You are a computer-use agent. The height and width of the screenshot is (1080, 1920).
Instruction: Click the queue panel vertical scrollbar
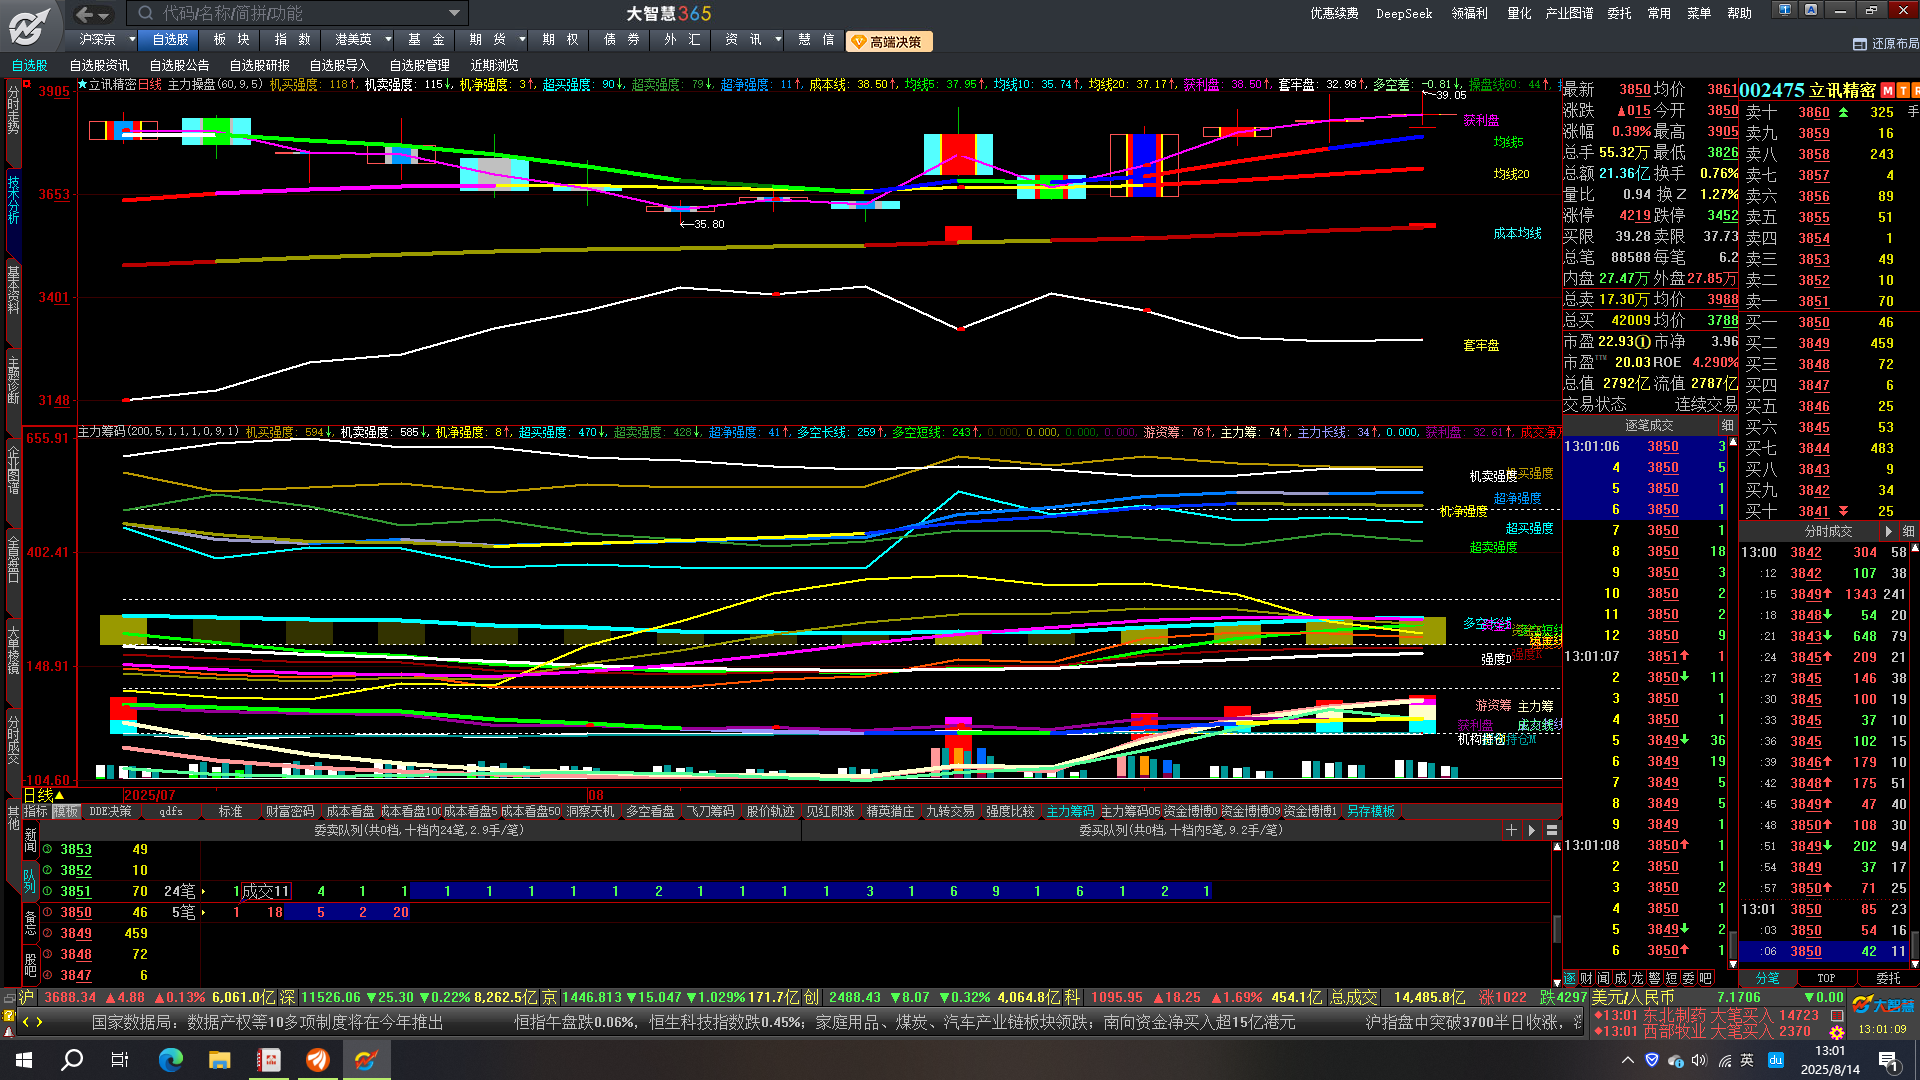tap(1556, 930)
